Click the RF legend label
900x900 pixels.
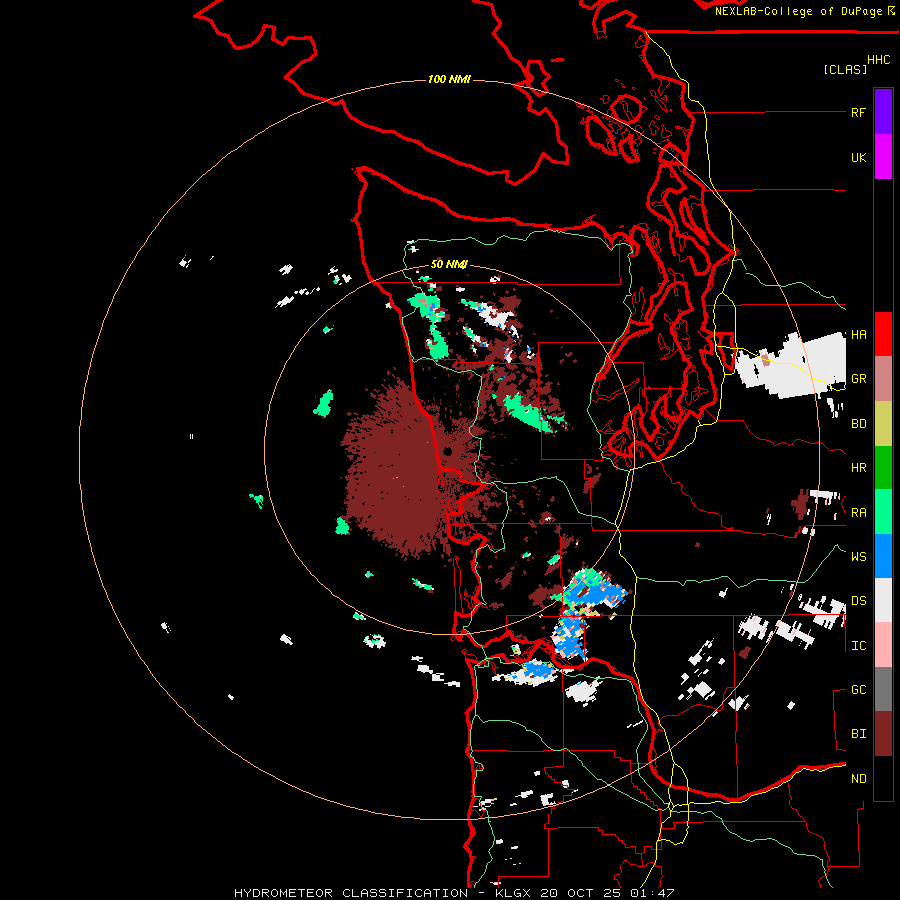tap(858, 112)
